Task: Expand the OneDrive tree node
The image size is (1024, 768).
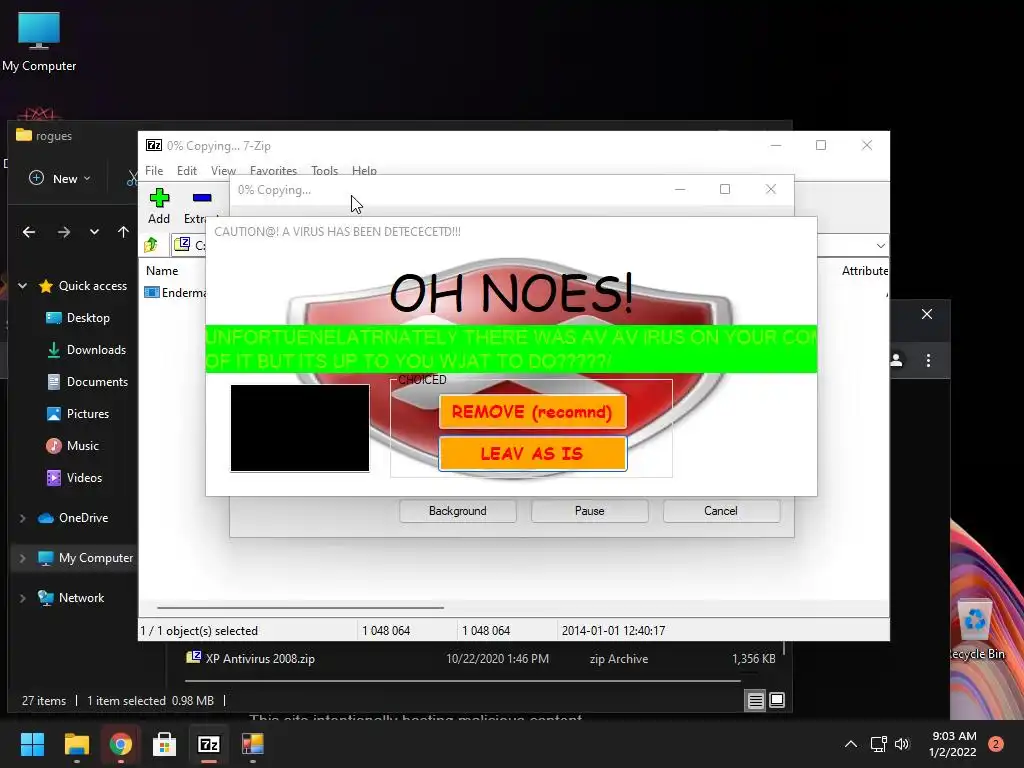Action: 22,518
